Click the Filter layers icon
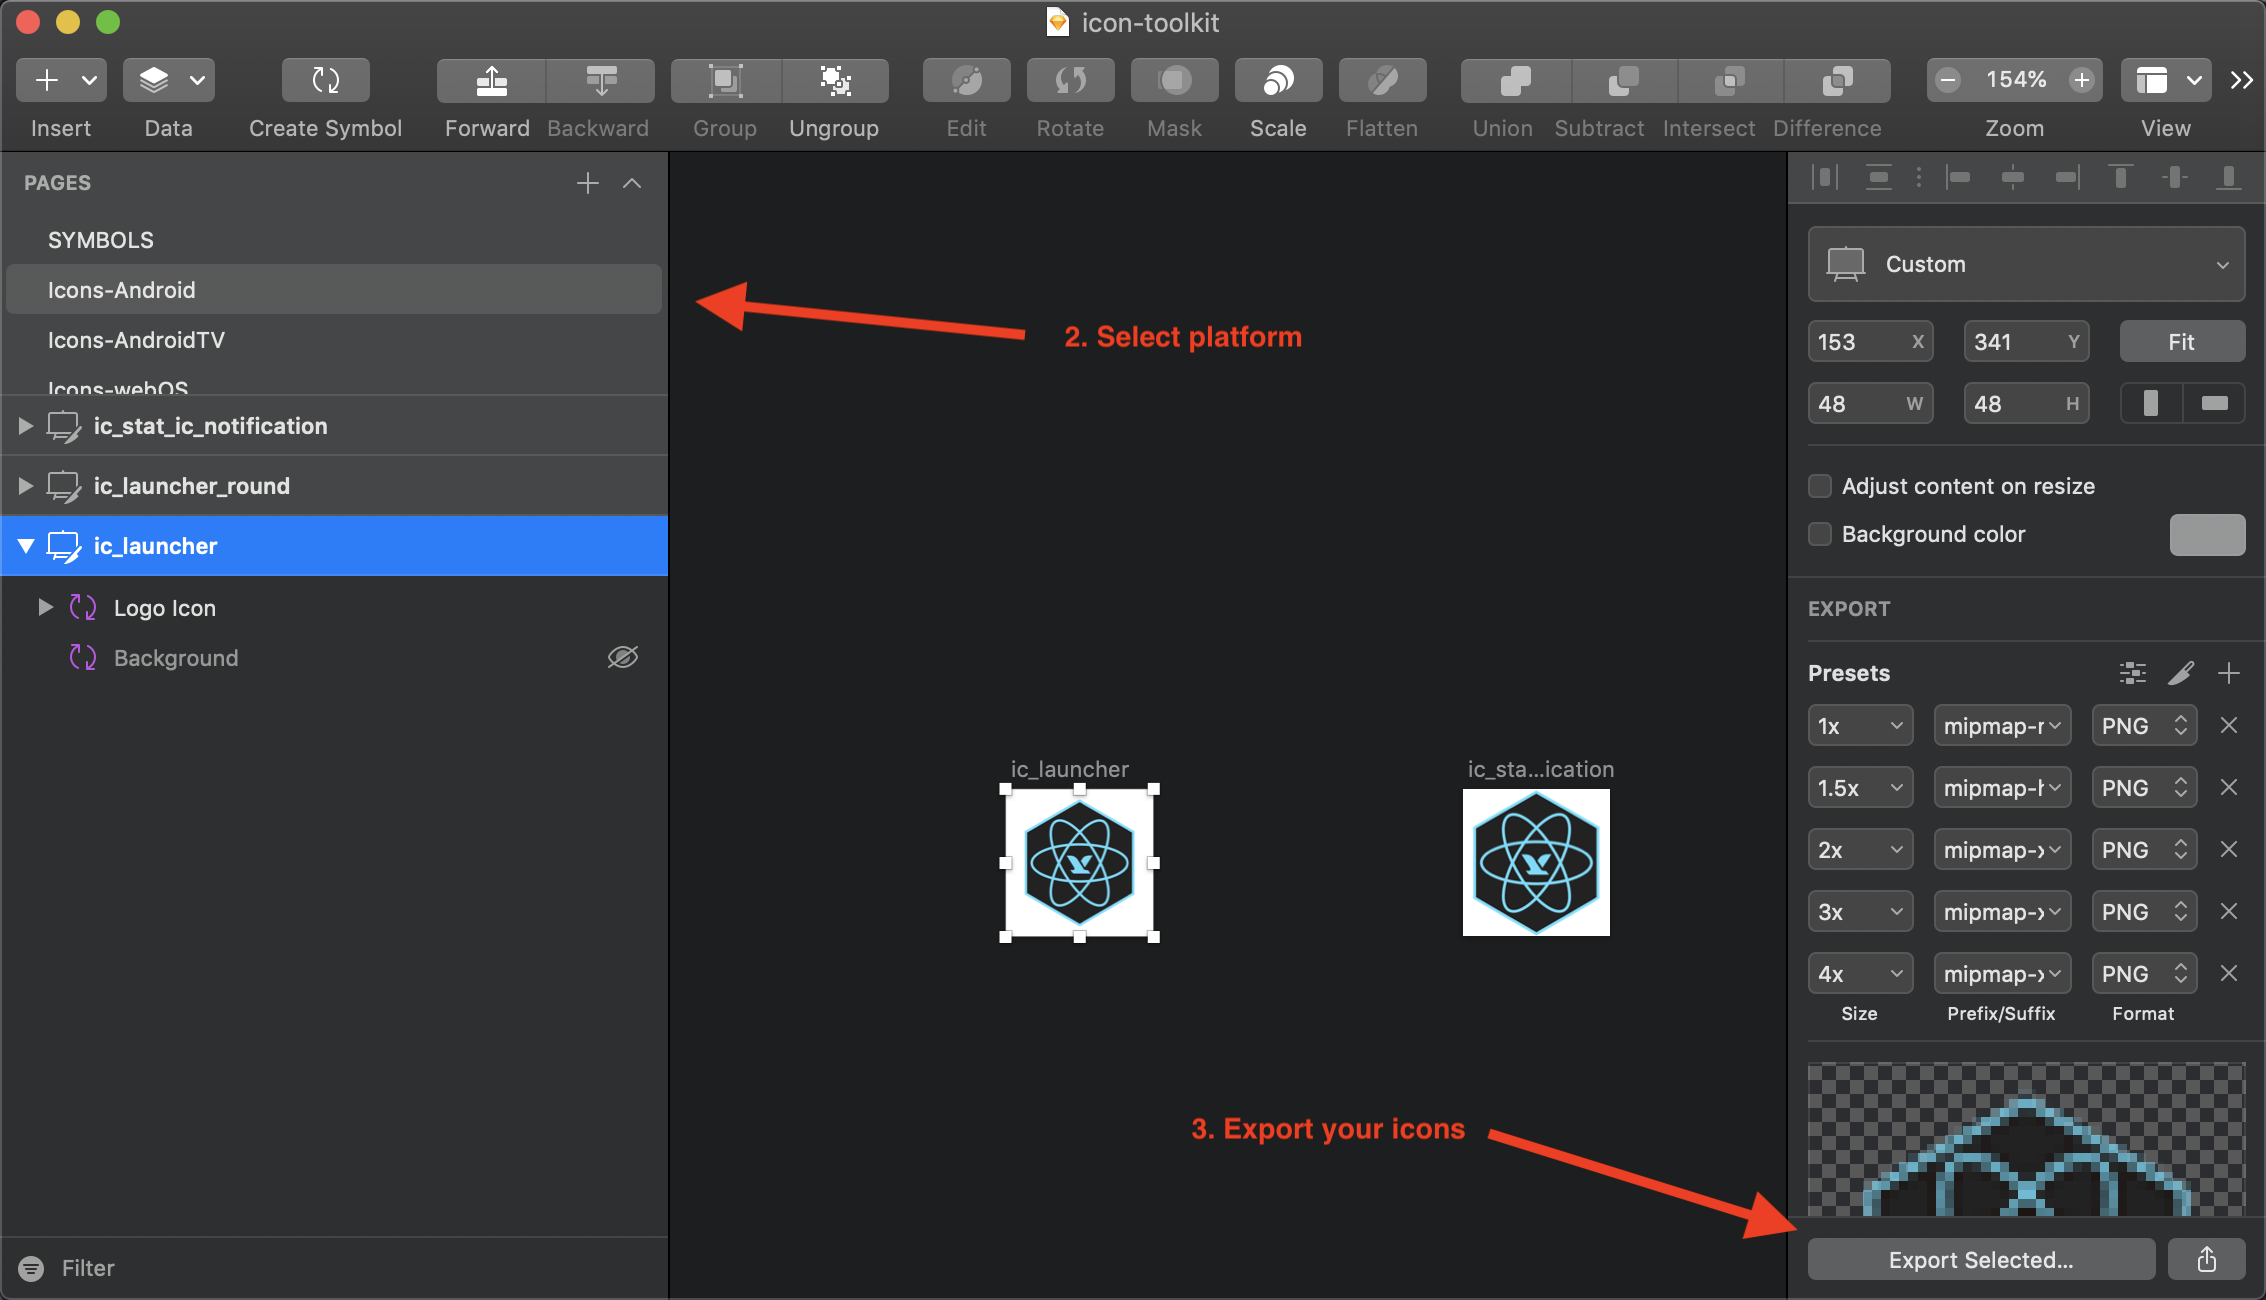 tap(32, 1268)
